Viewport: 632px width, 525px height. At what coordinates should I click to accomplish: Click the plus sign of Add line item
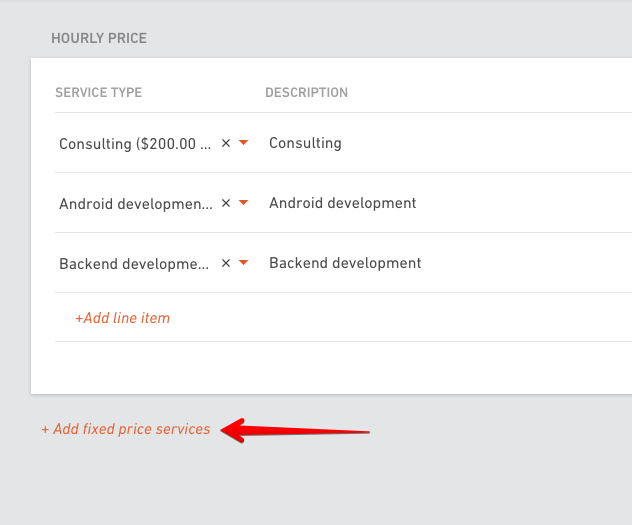tap(79, 318)
